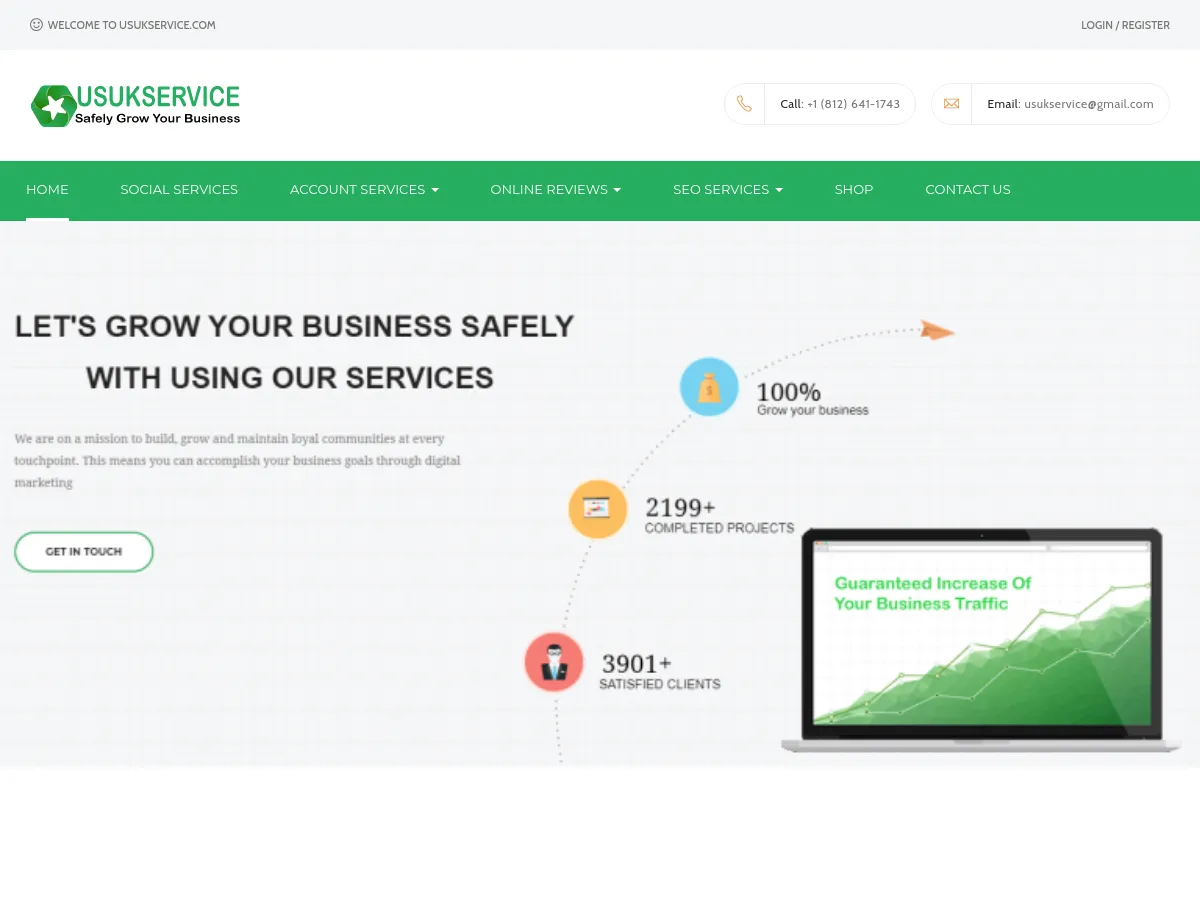The height and width of the screenshot is (900, 1200).
Task: Click the email envelope icon
Action: coord(951,103)
